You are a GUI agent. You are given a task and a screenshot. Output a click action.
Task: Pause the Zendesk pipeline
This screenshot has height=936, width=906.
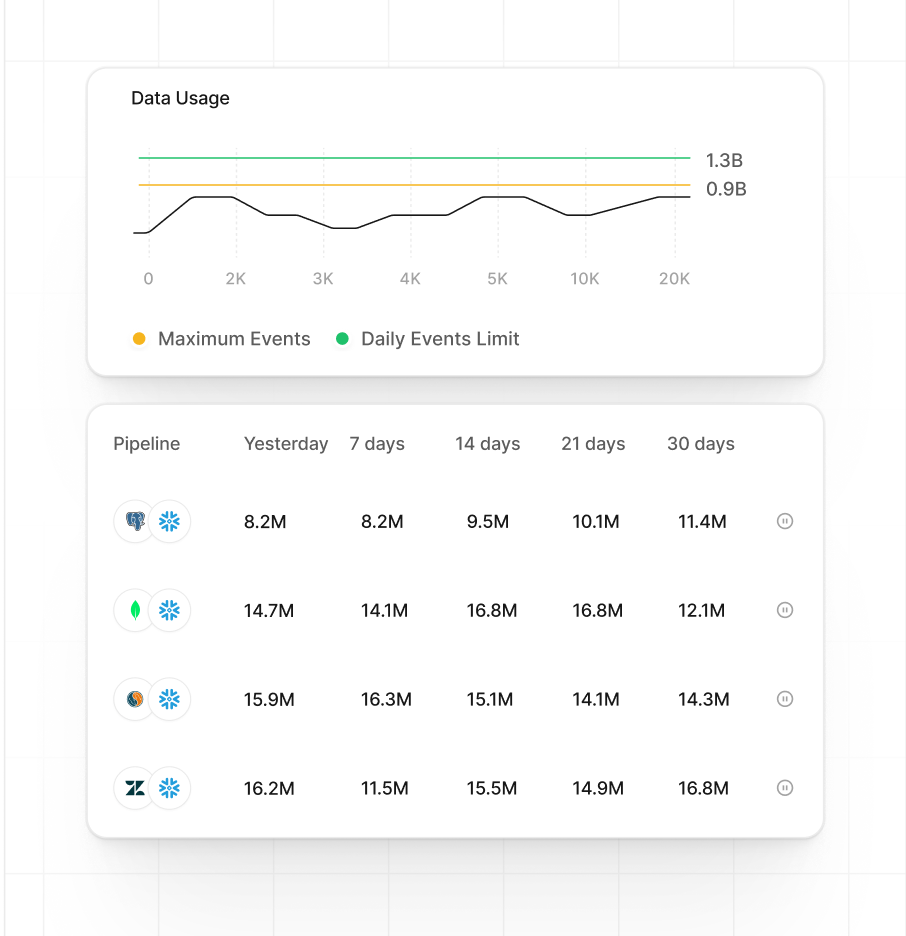coord(785,788)
